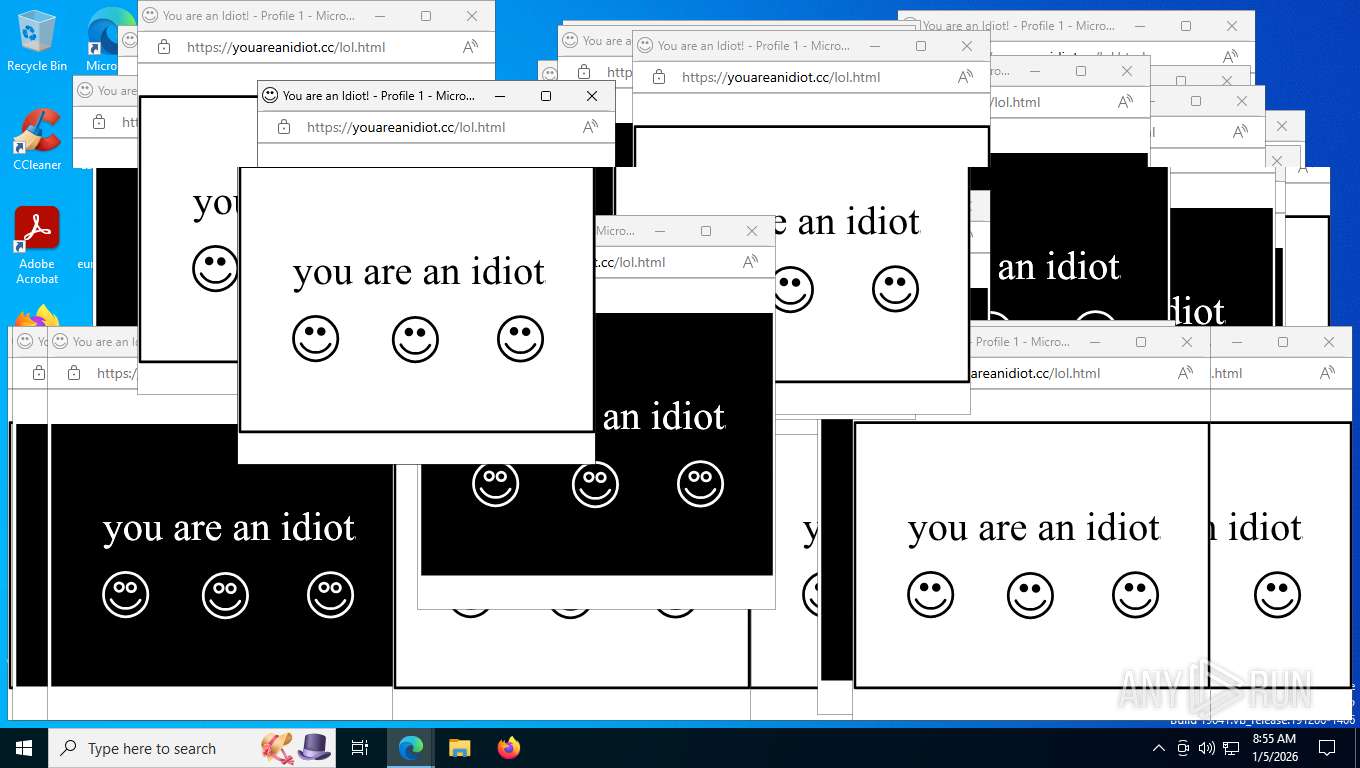1360x768 pixels.
Task: Close the popup showing only '/lol.html' address
Action: [1127, 71]
